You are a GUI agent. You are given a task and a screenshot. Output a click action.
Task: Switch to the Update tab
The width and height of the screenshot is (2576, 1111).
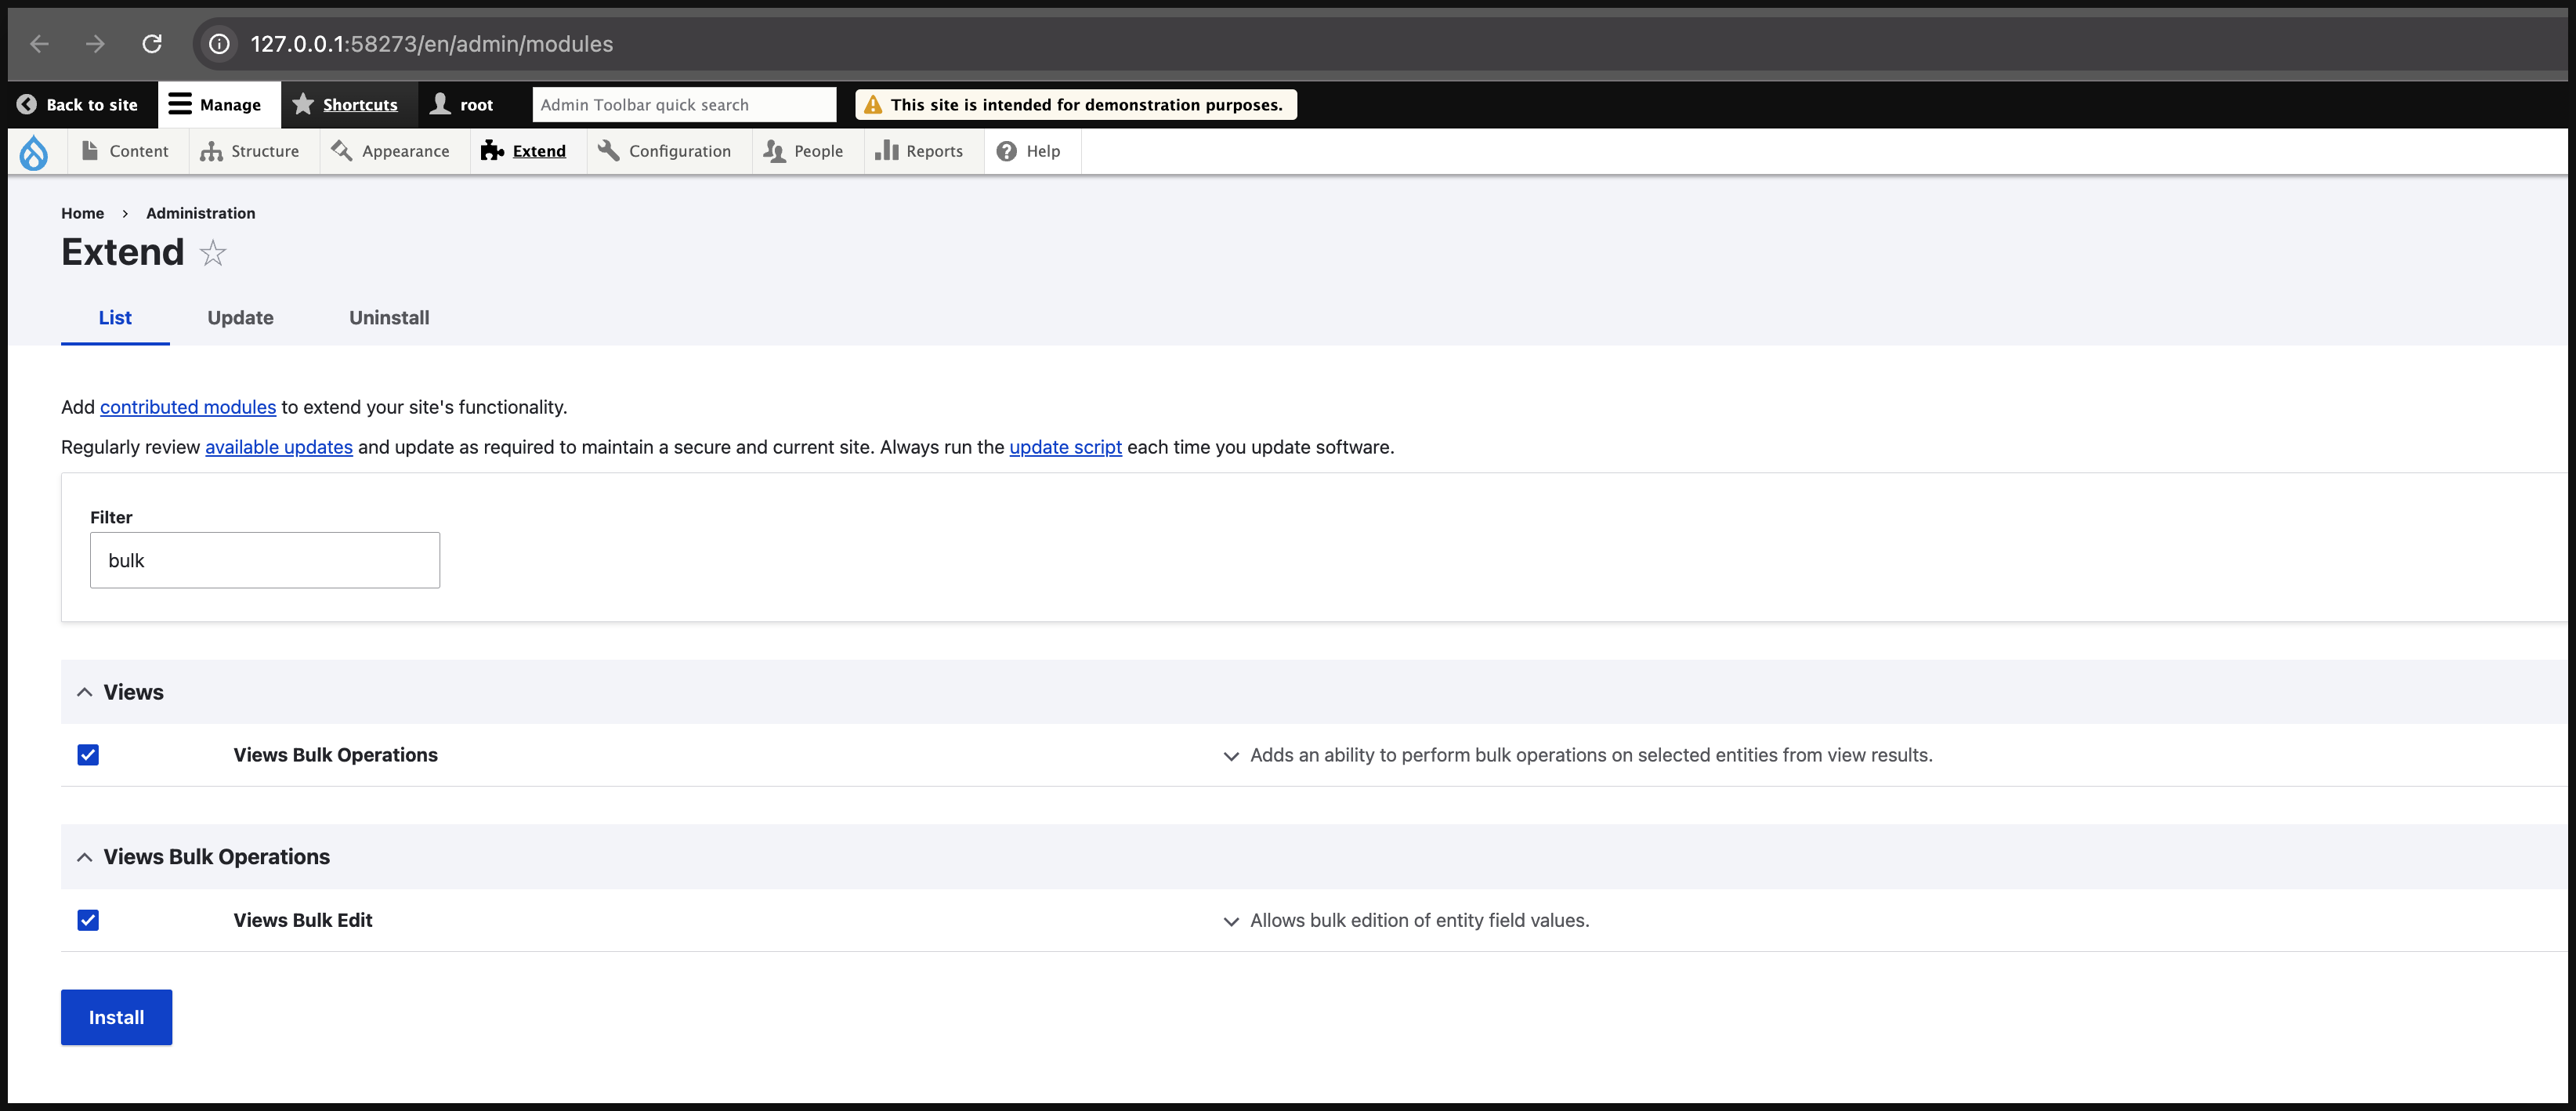pyautogui.click(x=240, y=318)
